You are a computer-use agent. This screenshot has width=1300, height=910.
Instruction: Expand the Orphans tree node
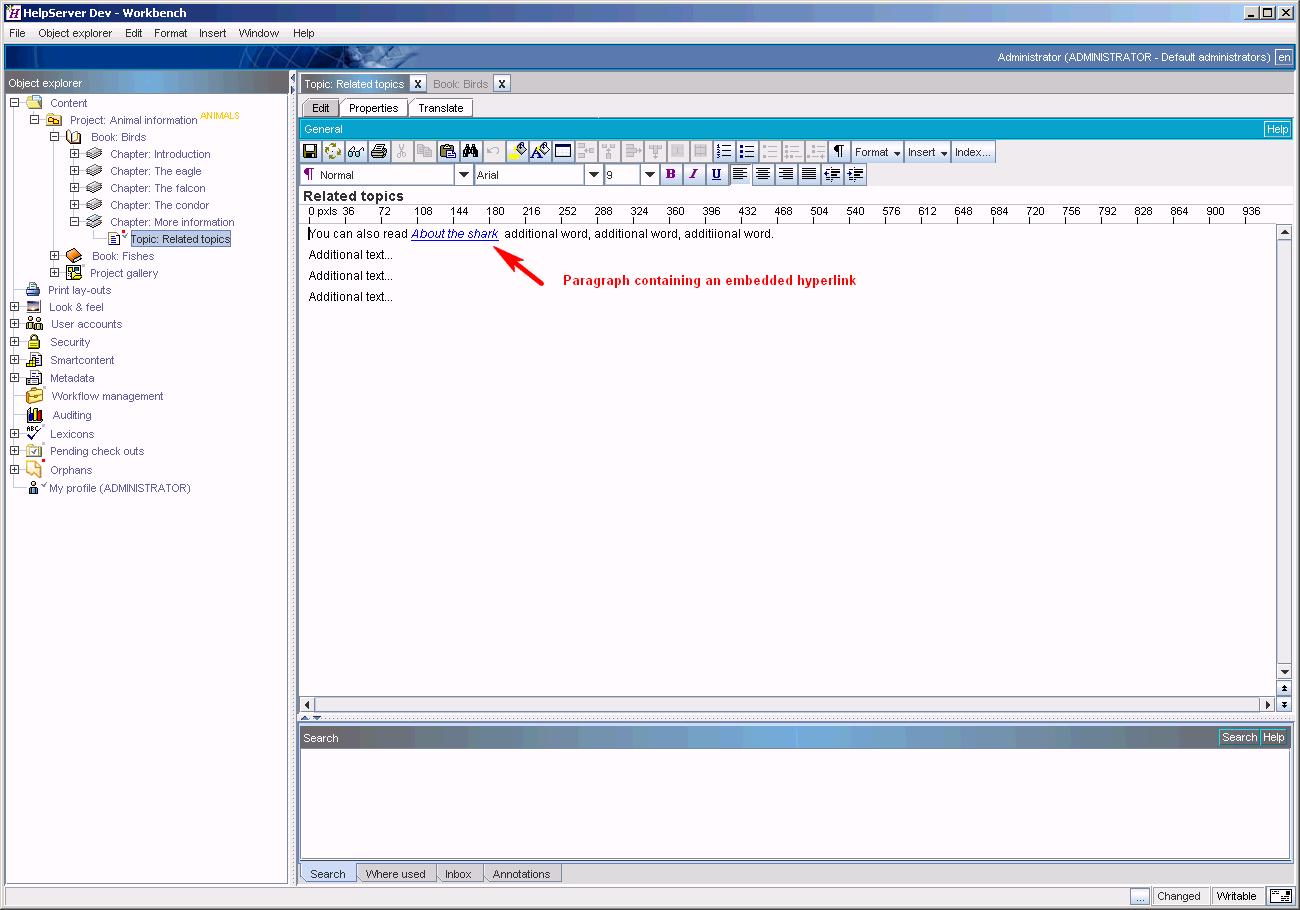tap(15, 470)
